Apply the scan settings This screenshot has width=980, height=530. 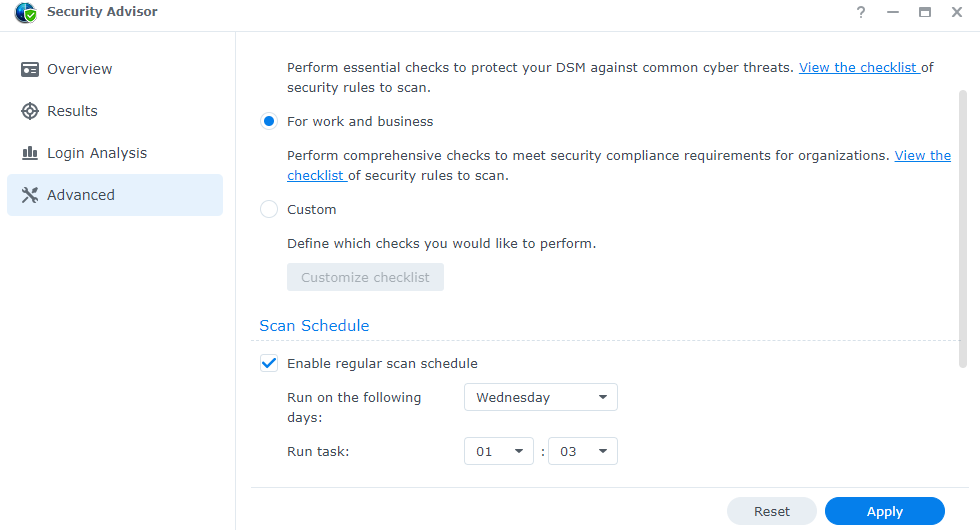click(884, 511)
